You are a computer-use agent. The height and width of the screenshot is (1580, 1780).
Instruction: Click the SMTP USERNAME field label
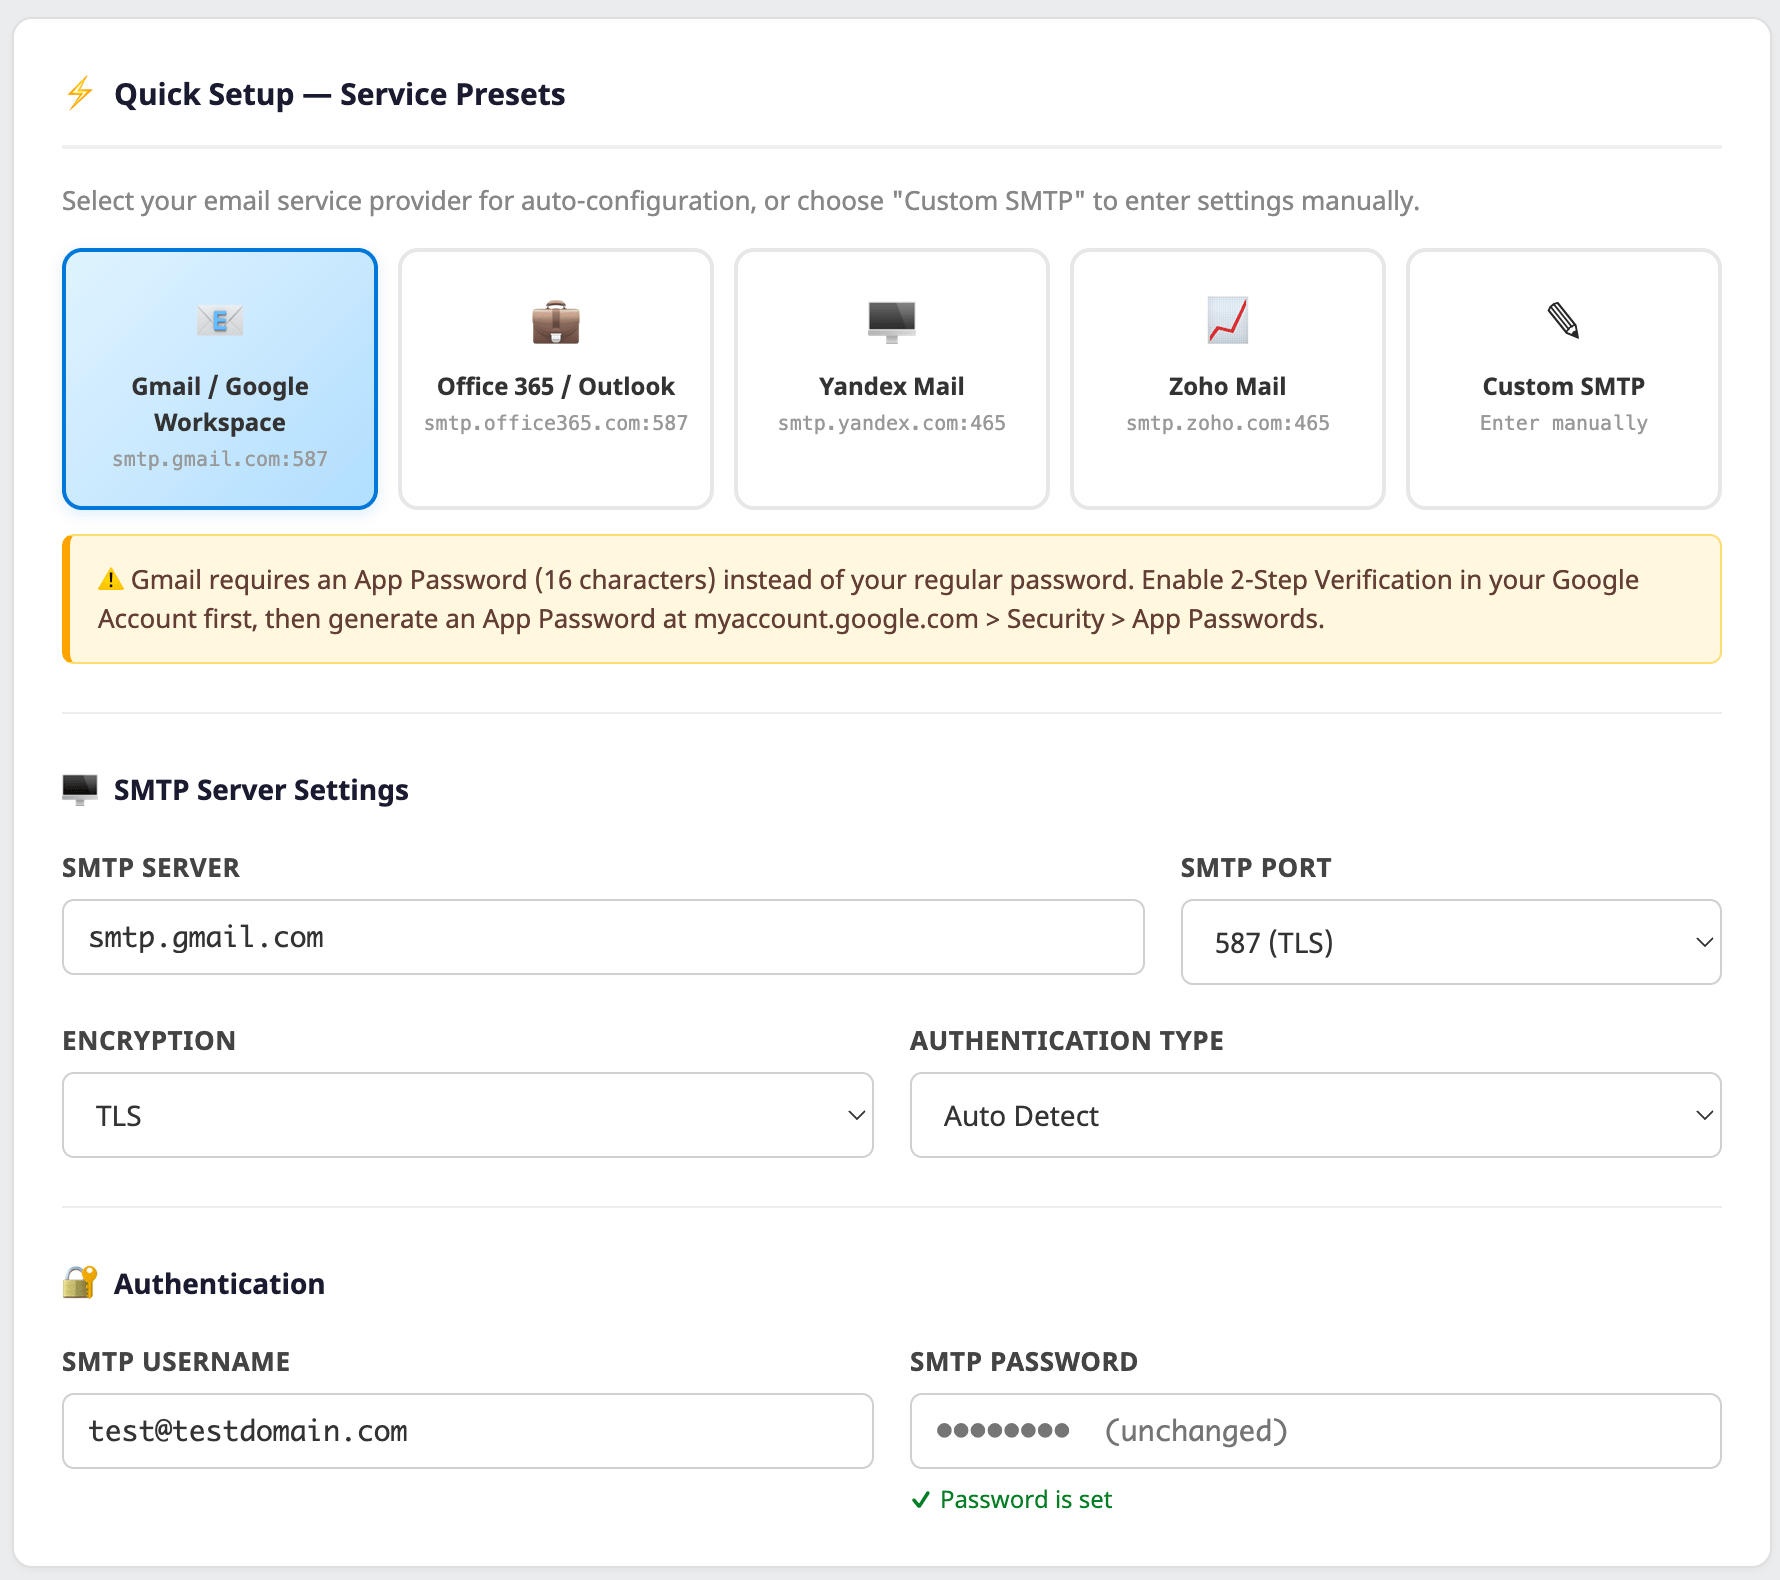click(x=176, y=1362)
